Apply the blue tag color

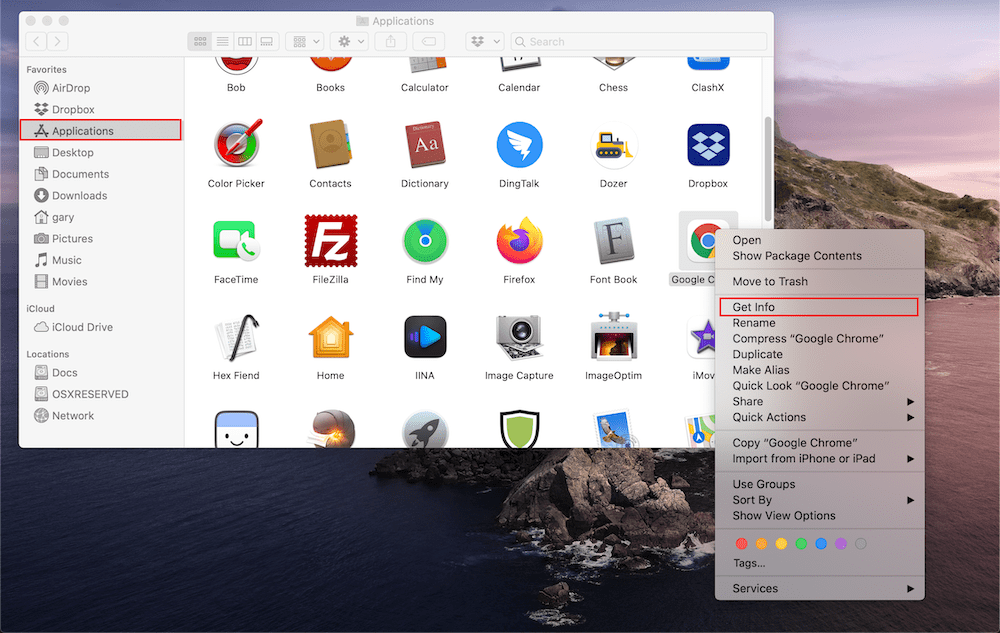[821, 544]
